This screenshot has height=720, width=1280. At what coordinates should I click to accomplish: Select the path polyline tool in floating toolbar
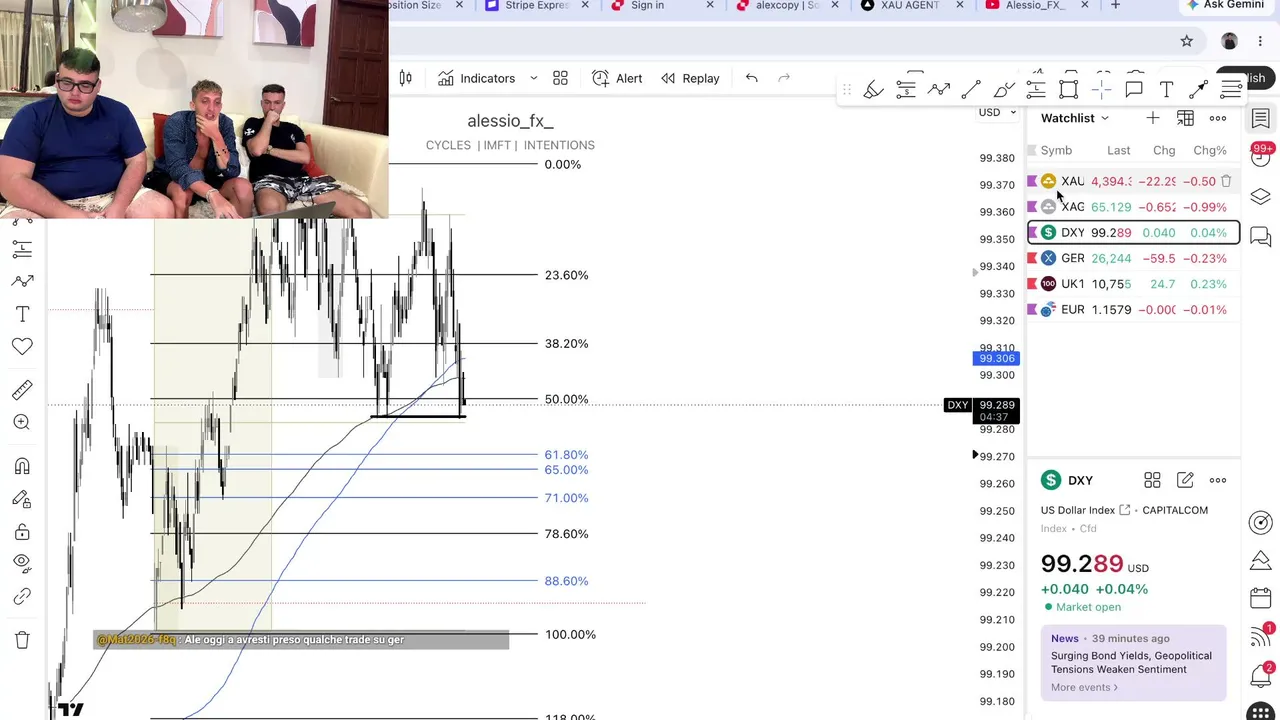[x=938, y=90]
